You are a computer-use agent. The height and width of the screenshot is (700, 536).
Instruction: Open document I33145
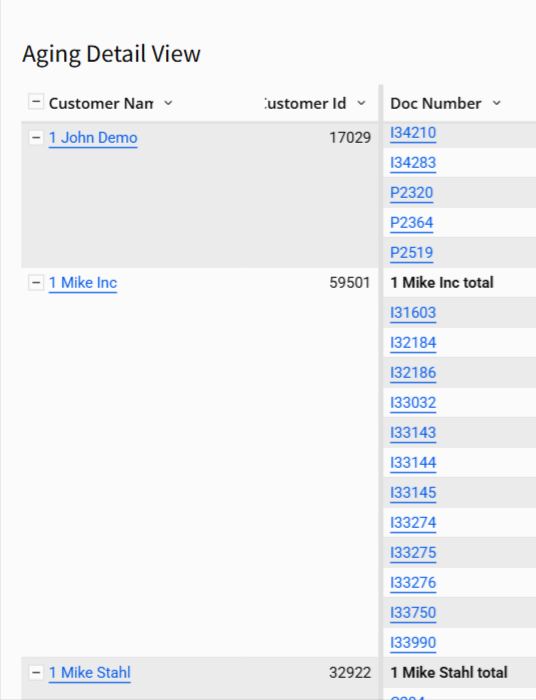point(413,492)
